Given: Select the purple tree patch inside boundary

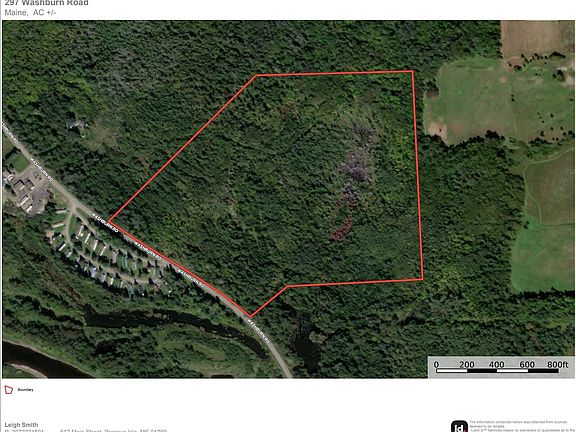Looking at the screenshot, I should click(x=356, y=164).
